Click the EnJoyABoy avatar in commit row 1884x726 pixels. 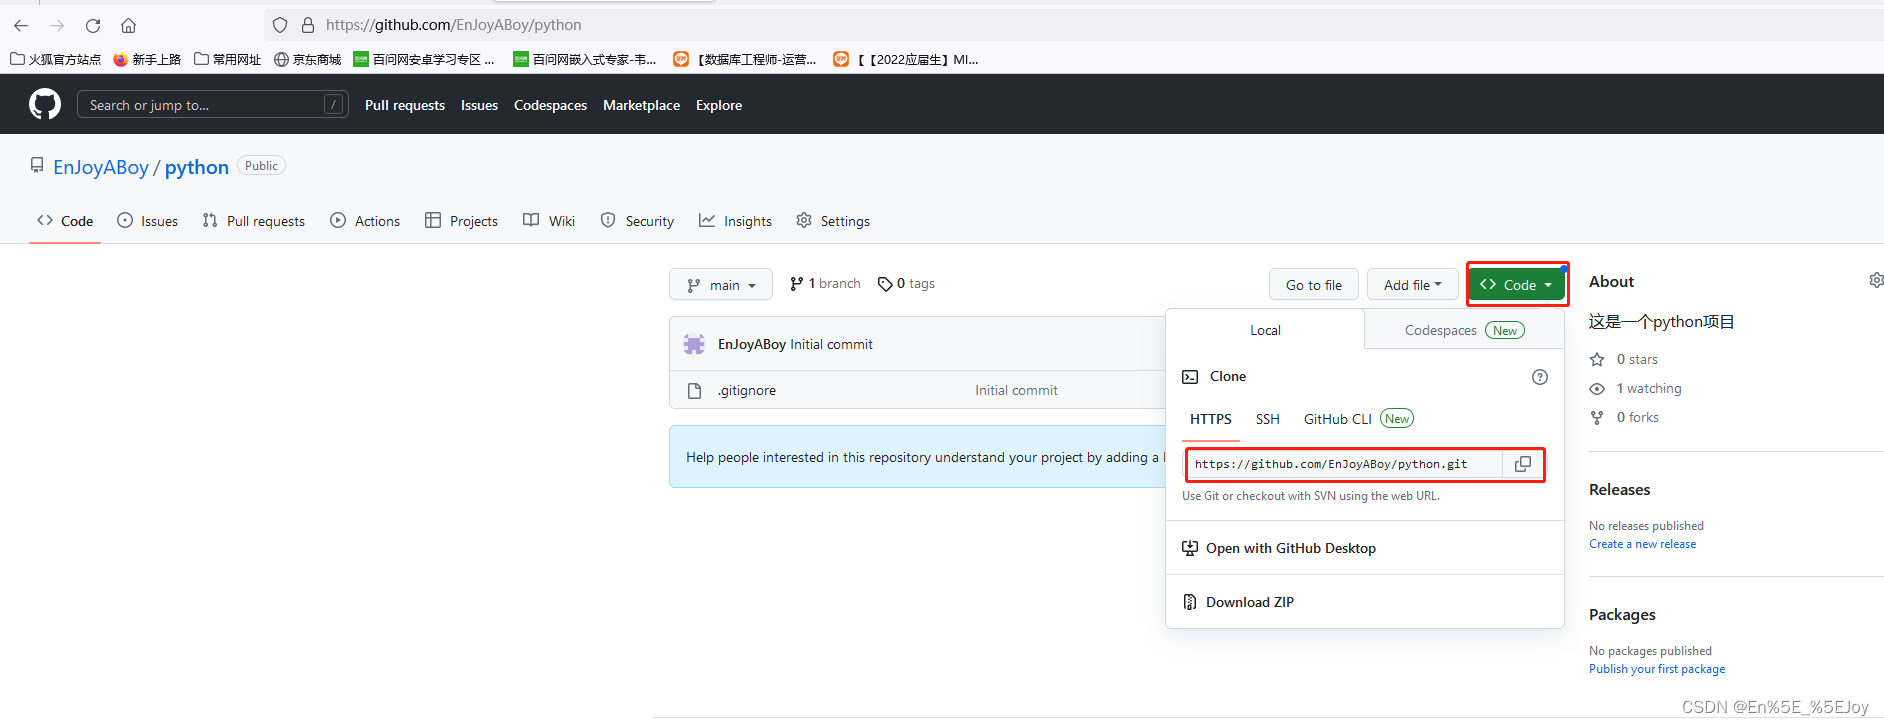(x=694, y=344)
